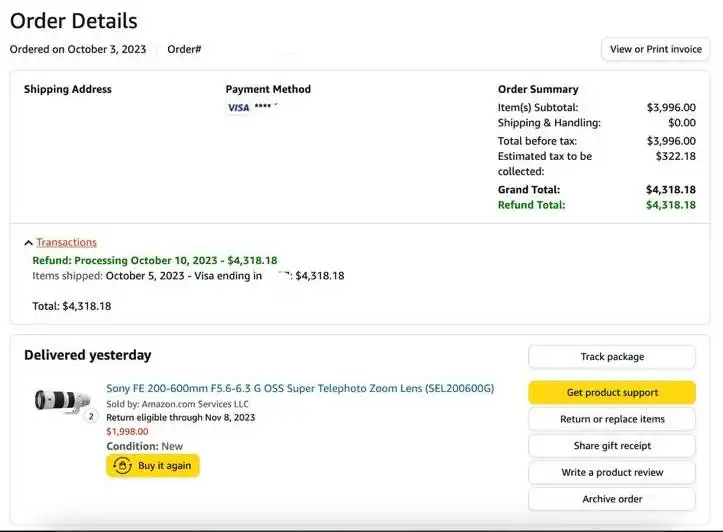Click the VISA card logo
The width and height of the screenshot is (723, 532).
pyautogui.click(x=238, y=107)
